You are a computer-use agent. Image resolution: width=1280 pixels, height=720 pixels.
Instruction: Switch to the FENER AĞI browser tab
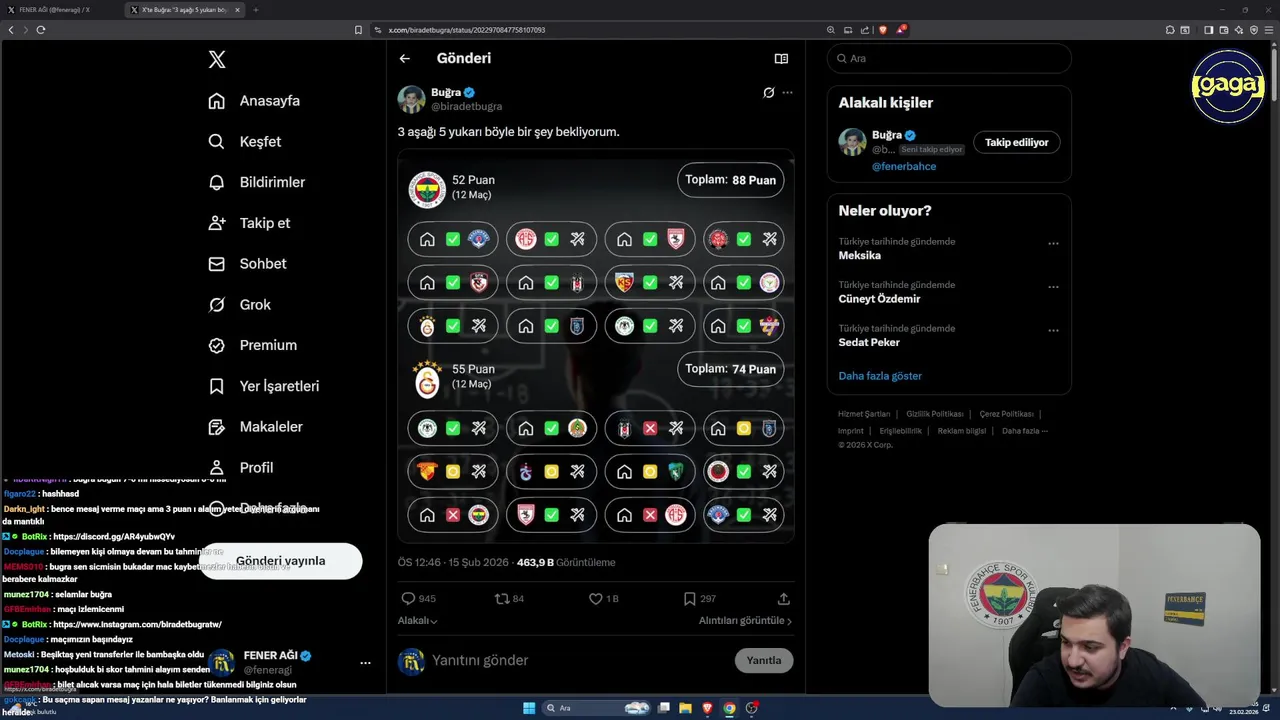click(x=60, y=10)
